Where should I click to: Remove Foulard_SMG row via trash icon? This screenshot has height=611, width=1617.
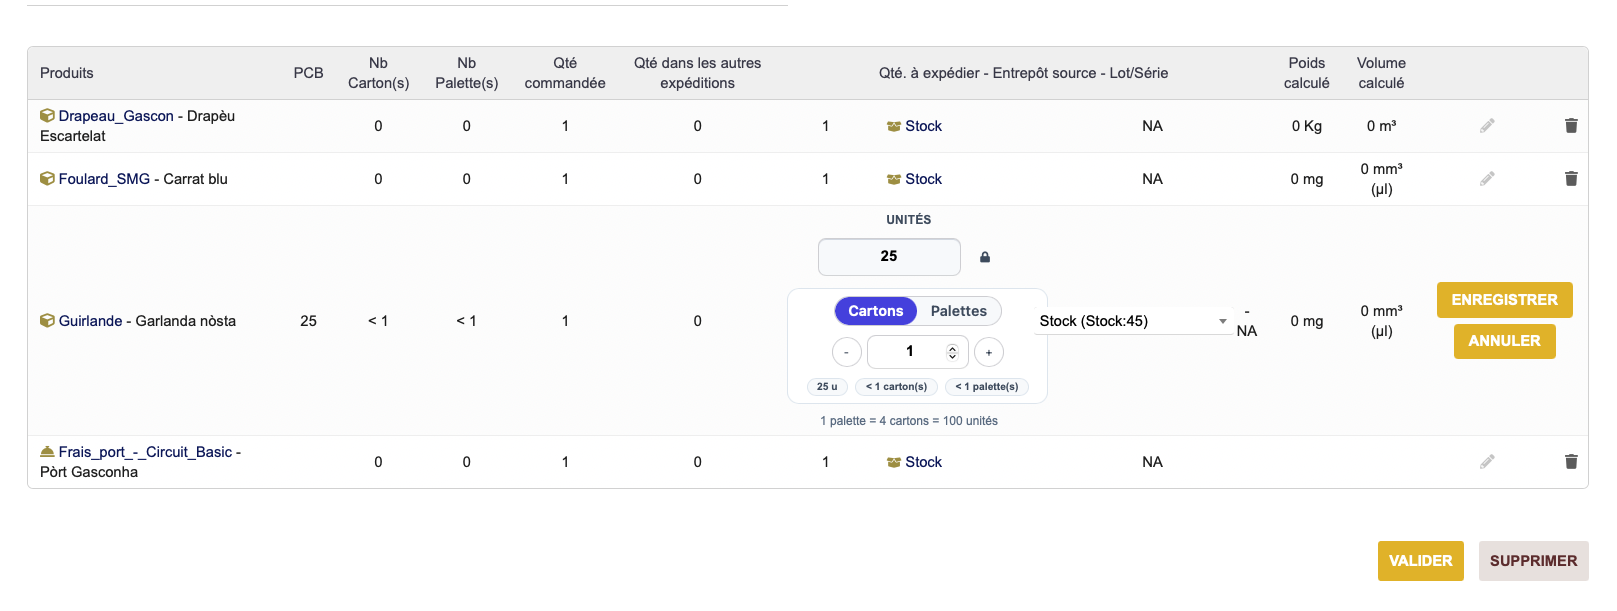(x=1571, y=179)
